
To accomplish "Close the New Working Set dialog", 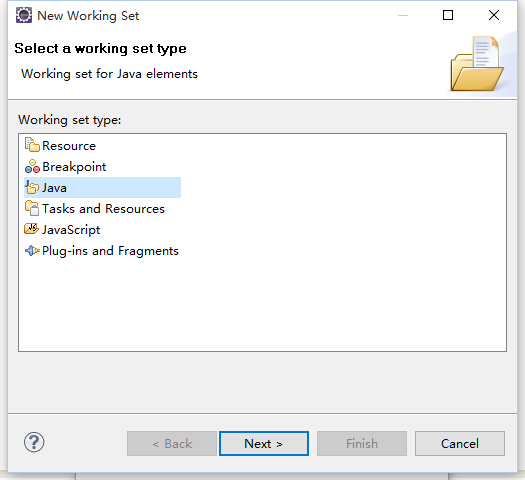I will (494, 15).
